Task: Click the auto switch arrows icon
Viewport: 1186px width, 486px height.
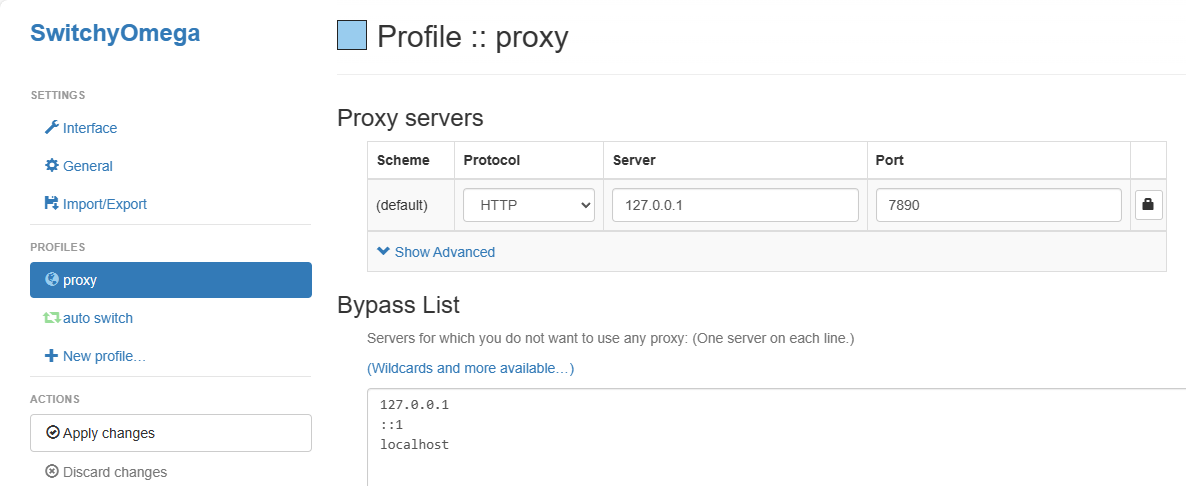Action: (52, 318)
